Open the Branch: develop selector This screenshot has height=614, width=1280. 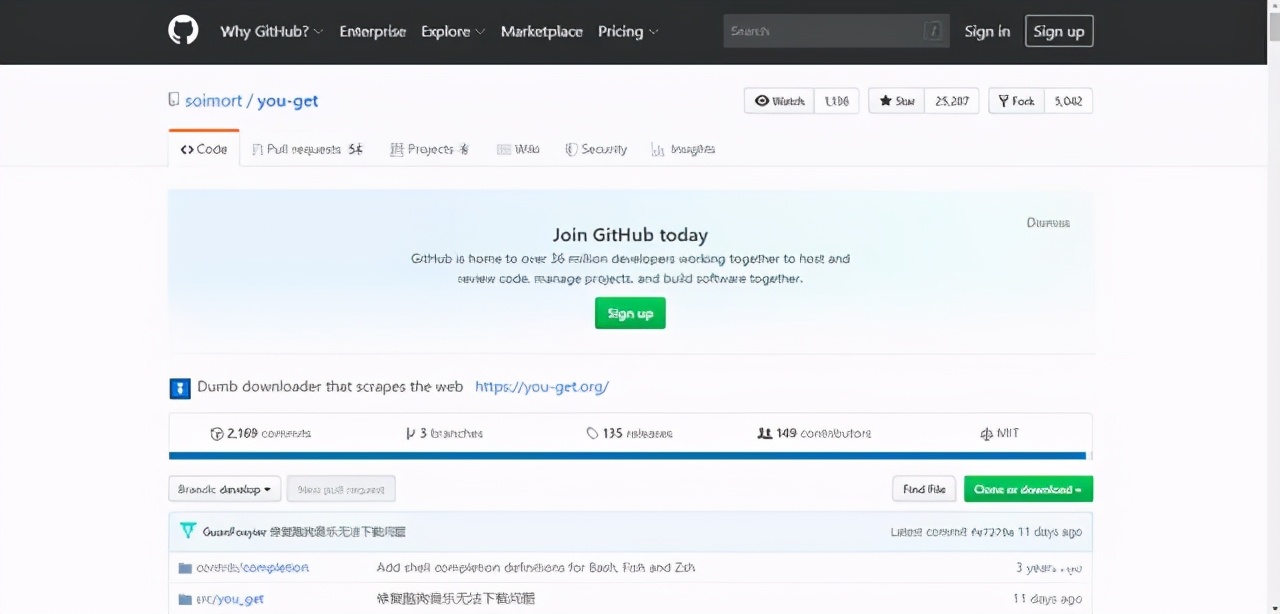[x=224, y=489]
